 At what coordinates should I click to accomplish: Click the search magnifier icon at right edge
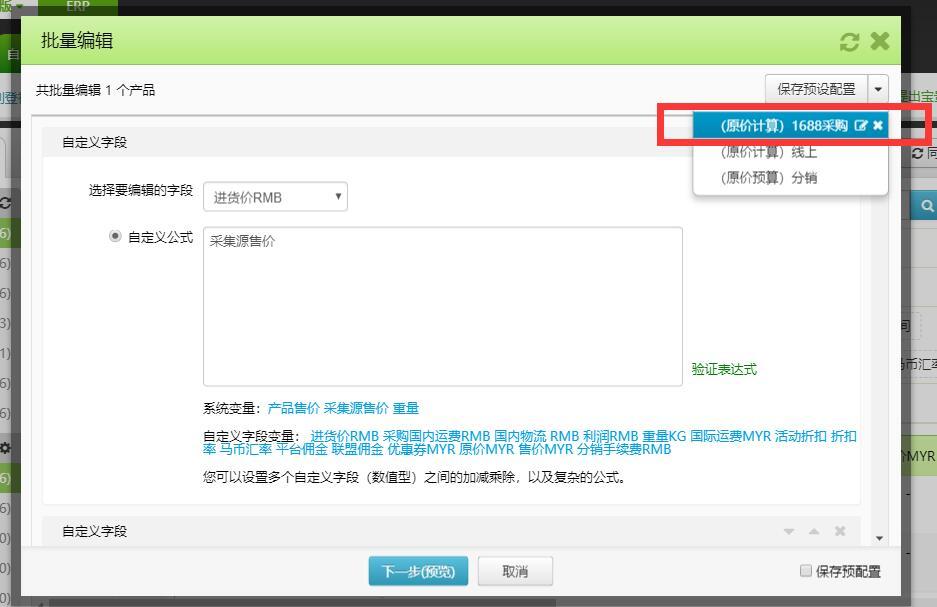click(x=927, y=206)
